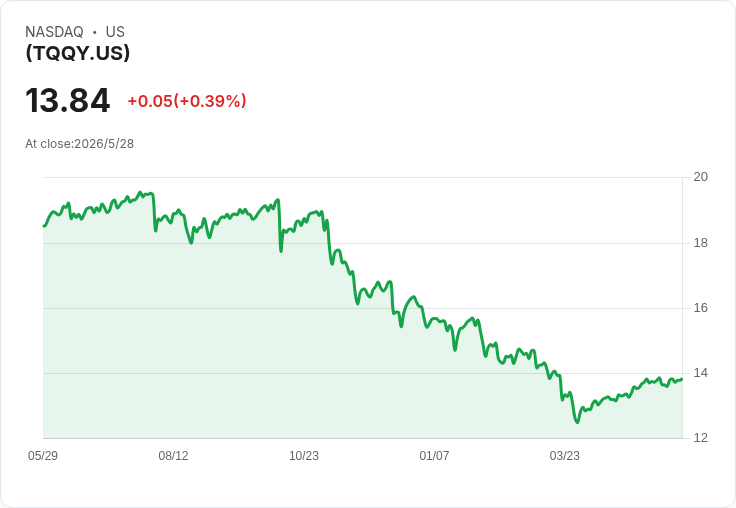Click the 14 y-axis price label
This screenshot has width=736, height=508.
700,373
